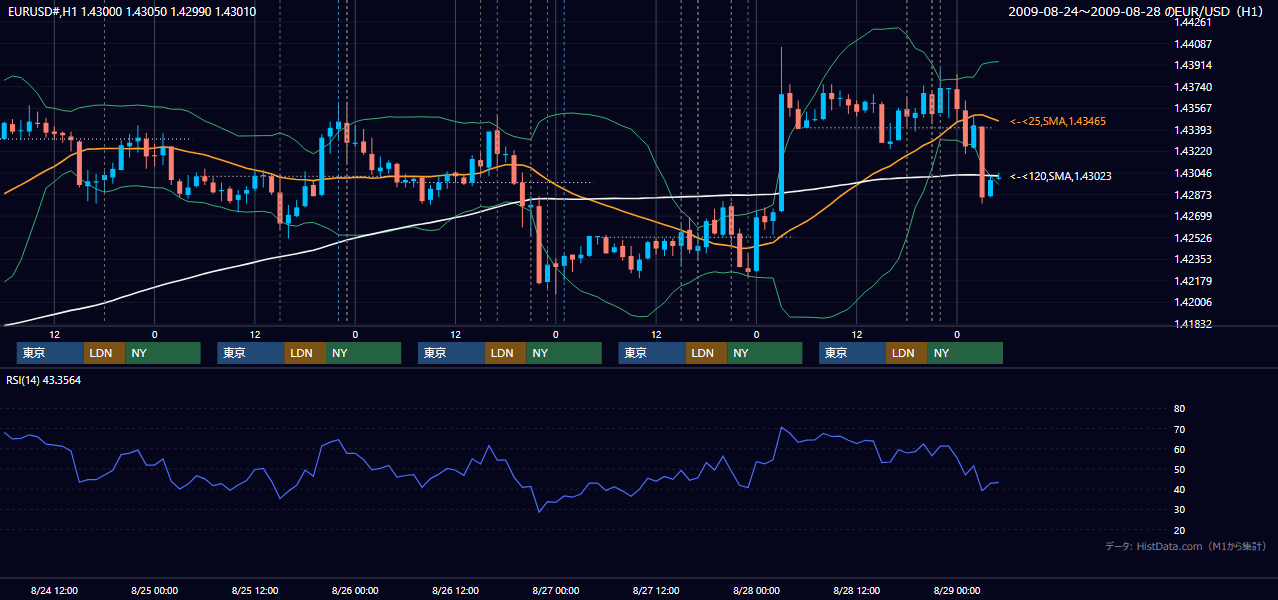Click the 8/28 00:00 time axis label
This screenshot has width=1278, height=600.
756,590
